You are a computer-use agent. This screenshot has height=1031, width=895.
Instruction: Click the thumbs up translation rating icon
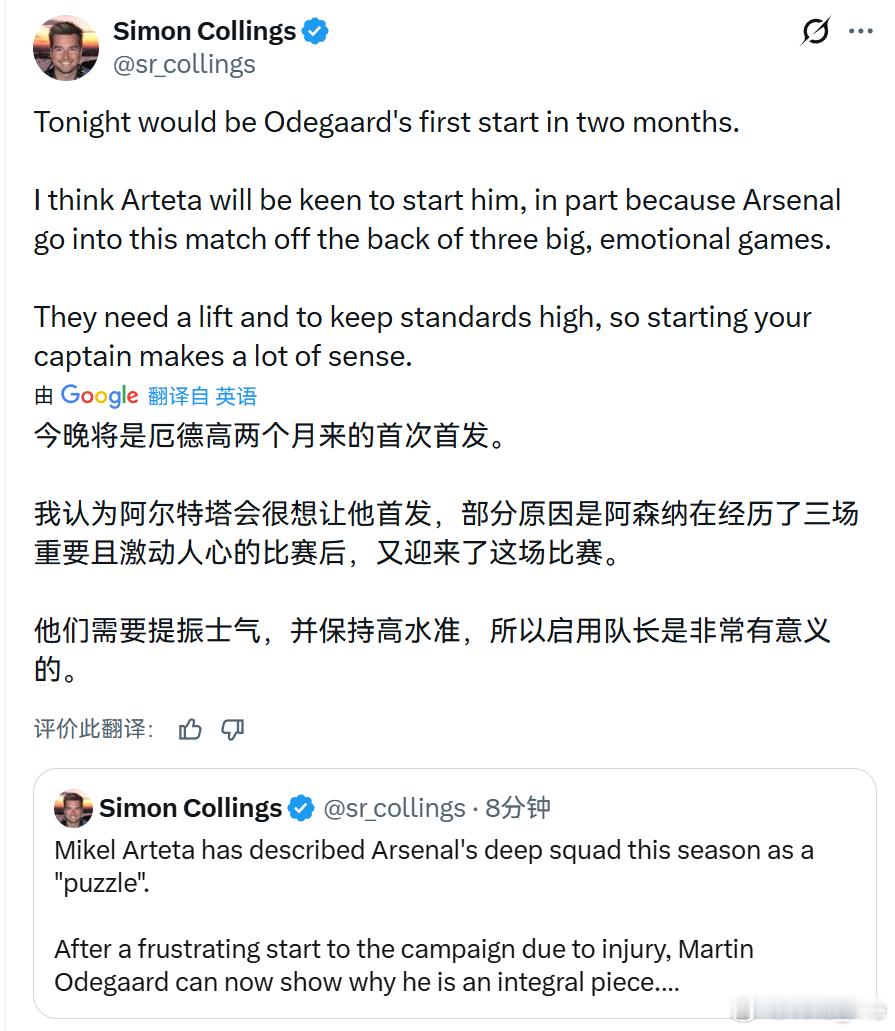[x=190, y=730]
